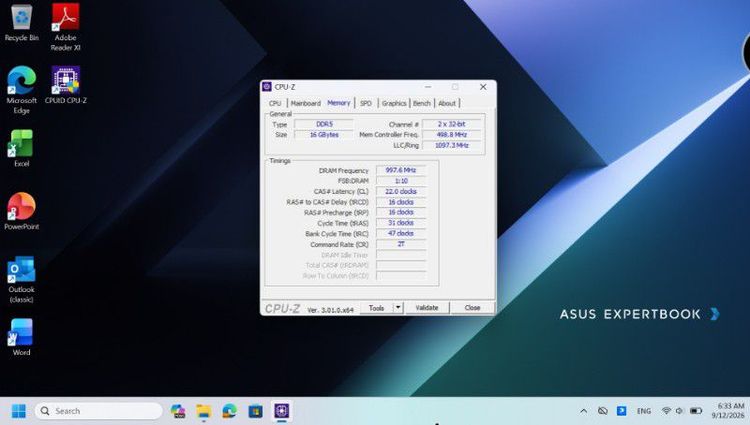The width and height of the screenshot is (750, 425).
Task: Select the Memory tab
Action: (339, 103)
